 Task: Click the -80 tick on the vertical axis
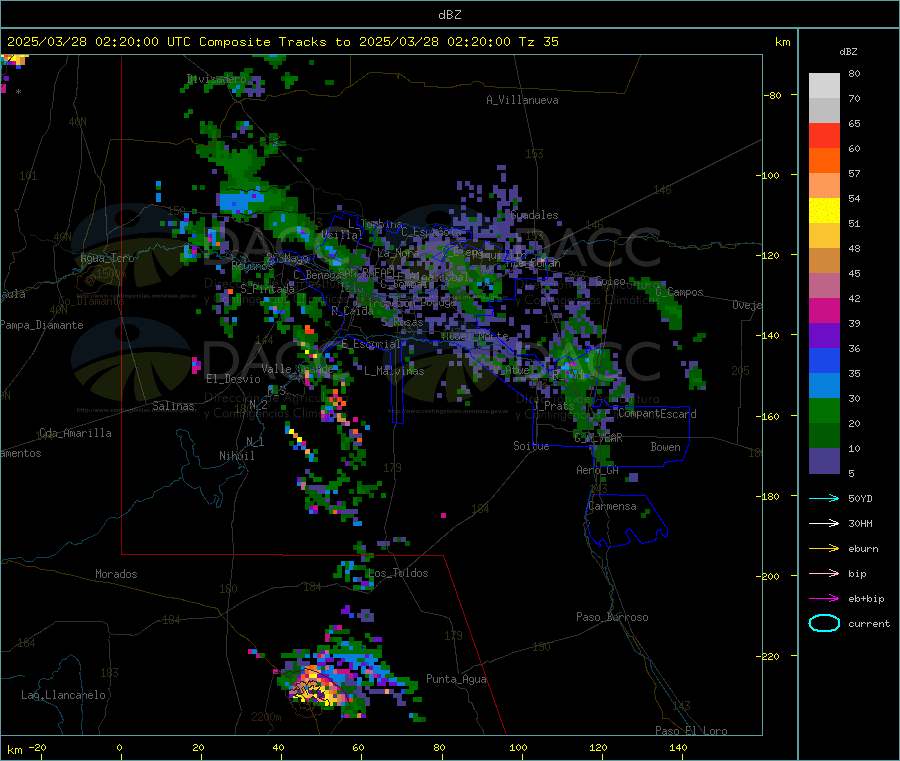[773, 95]
